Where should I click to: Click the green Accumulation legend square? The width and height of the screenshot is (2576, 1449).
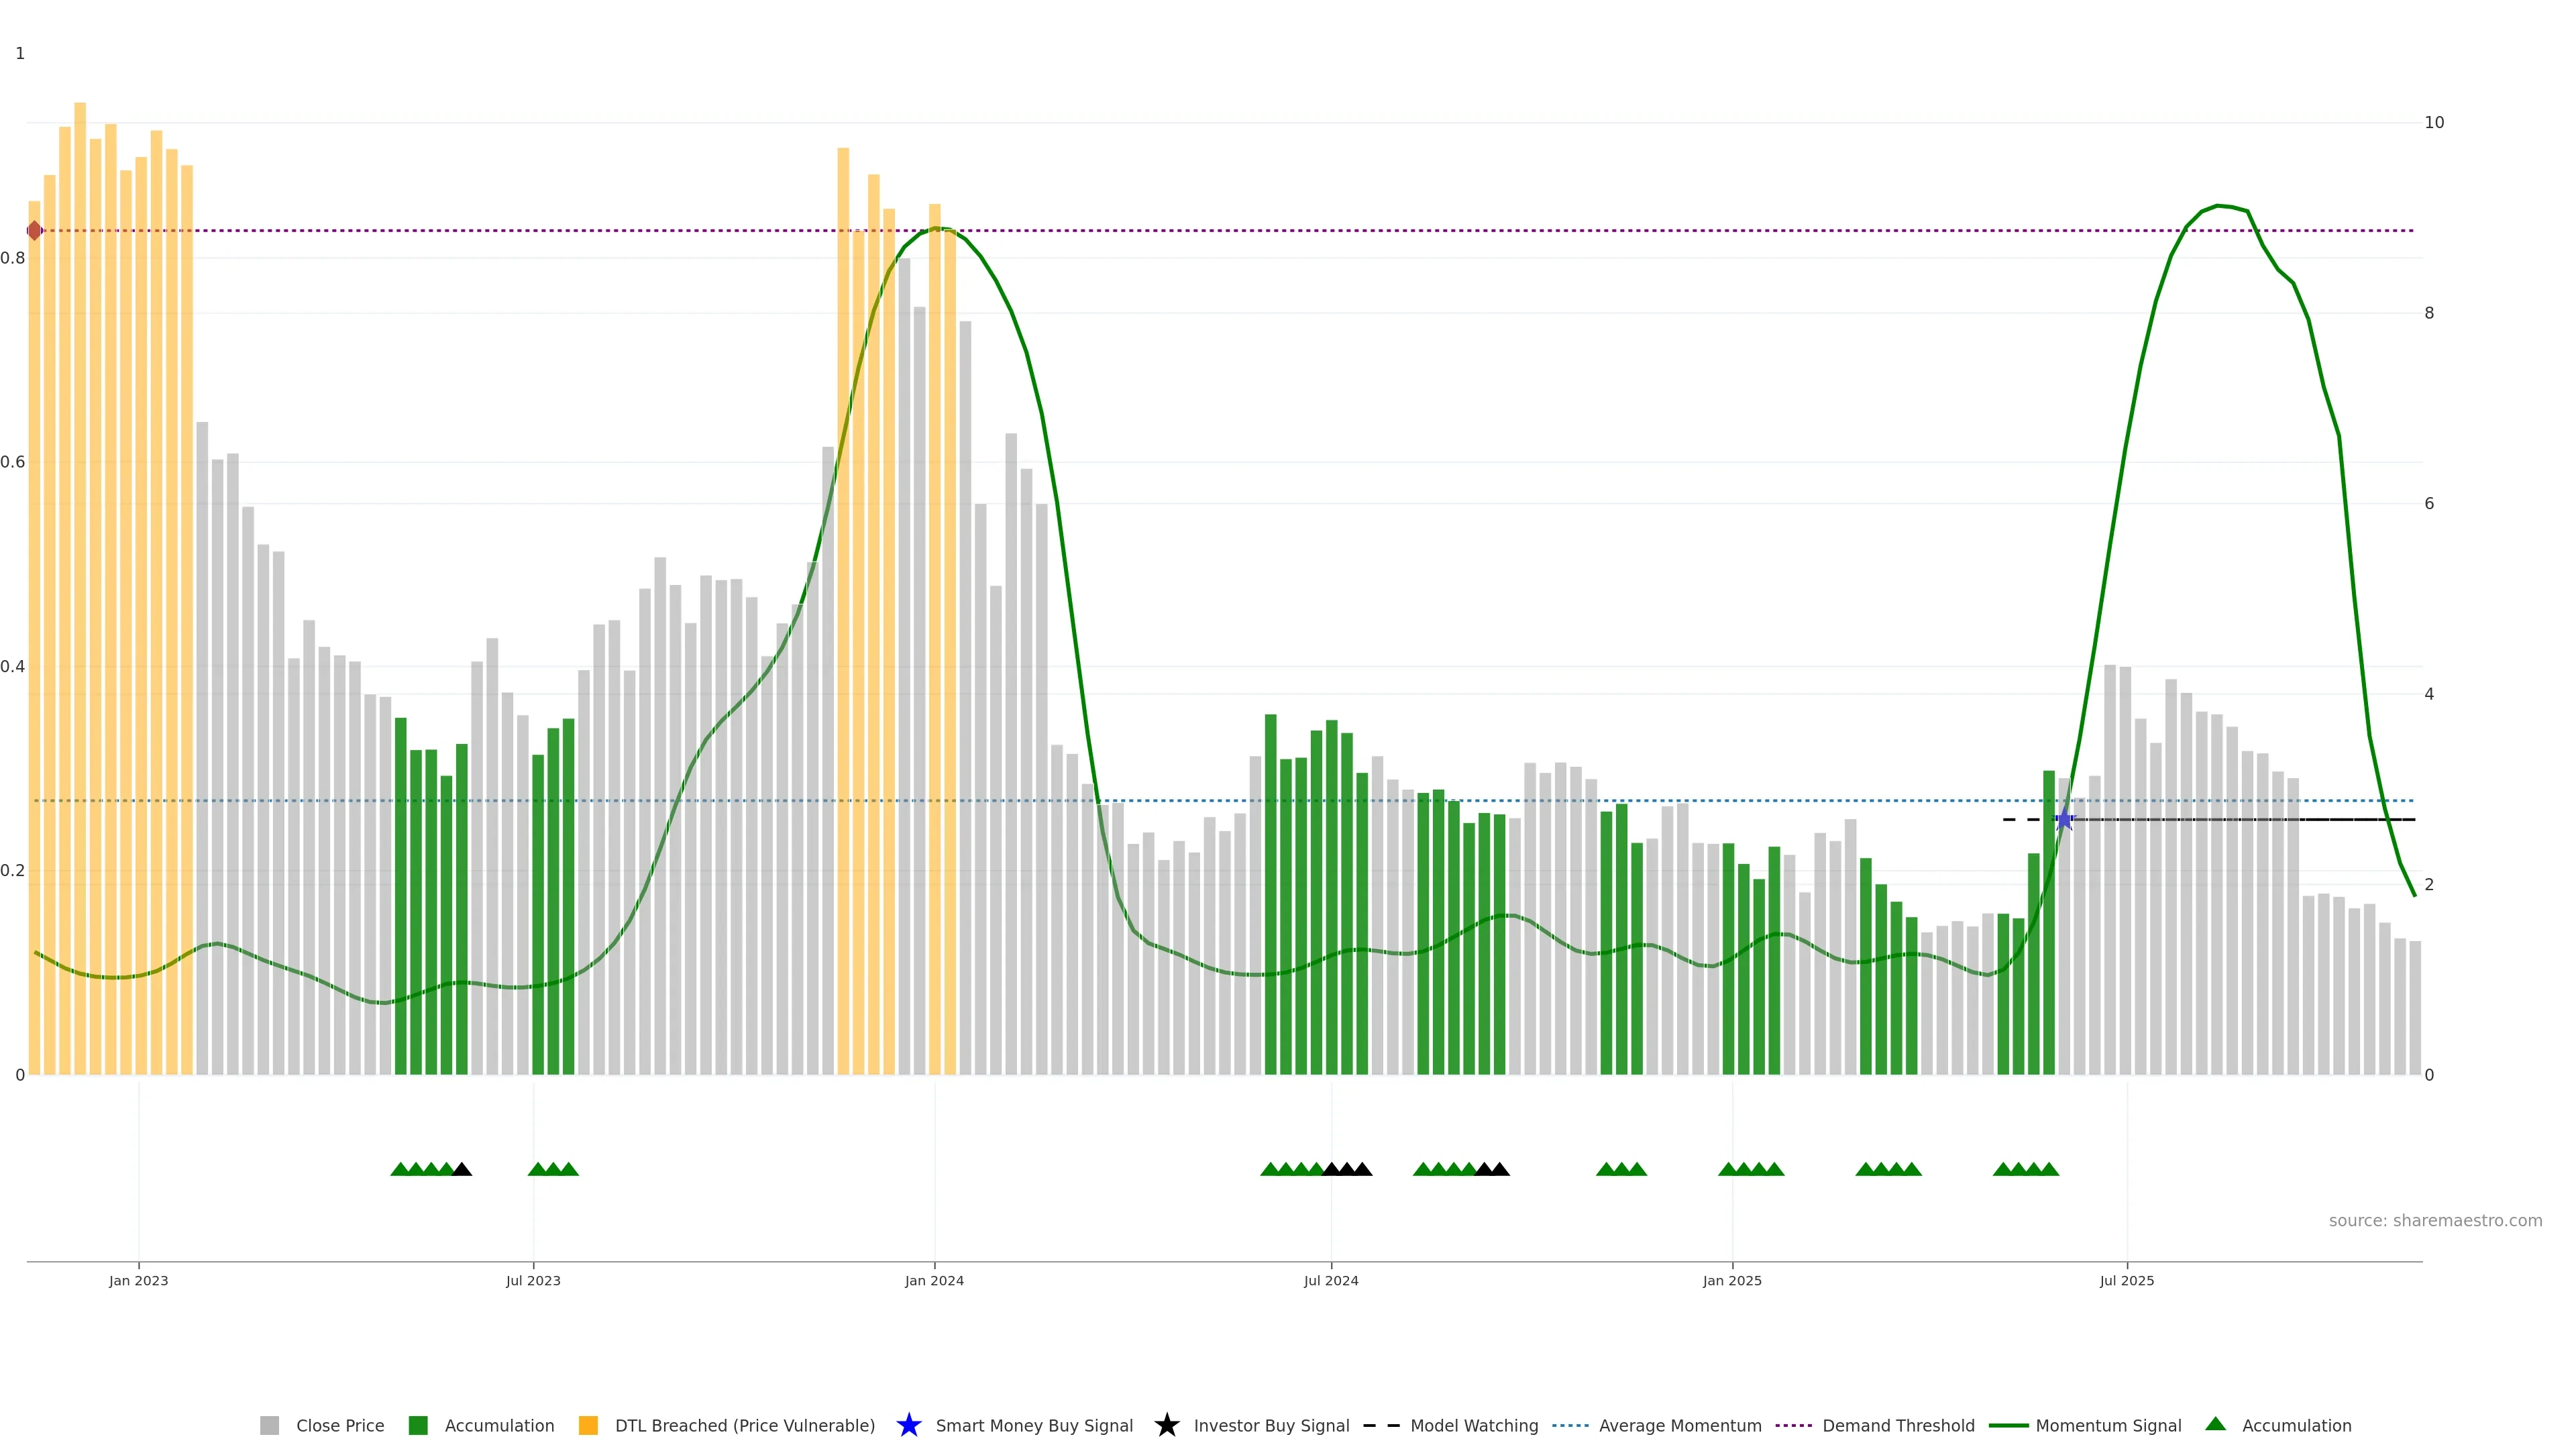(418, 1425)
